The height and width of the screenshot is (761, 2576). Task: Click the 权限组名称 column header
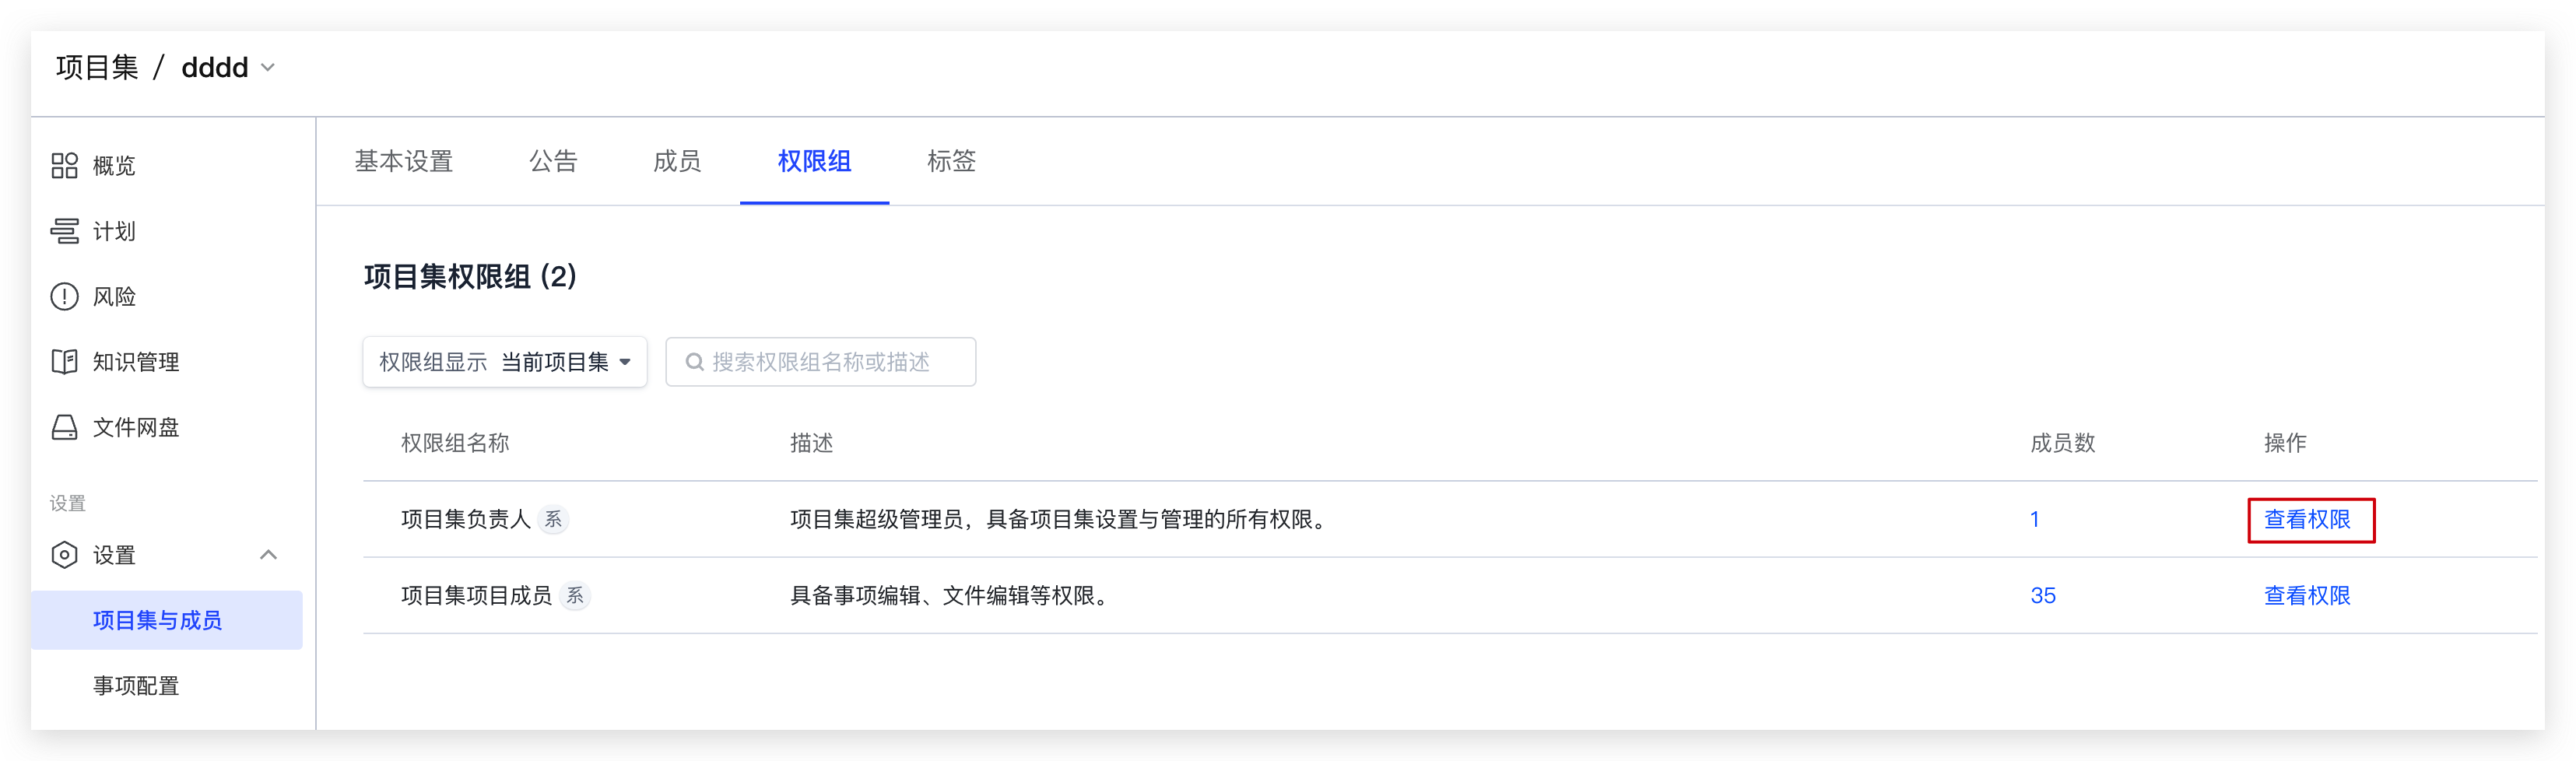[455, 443]
